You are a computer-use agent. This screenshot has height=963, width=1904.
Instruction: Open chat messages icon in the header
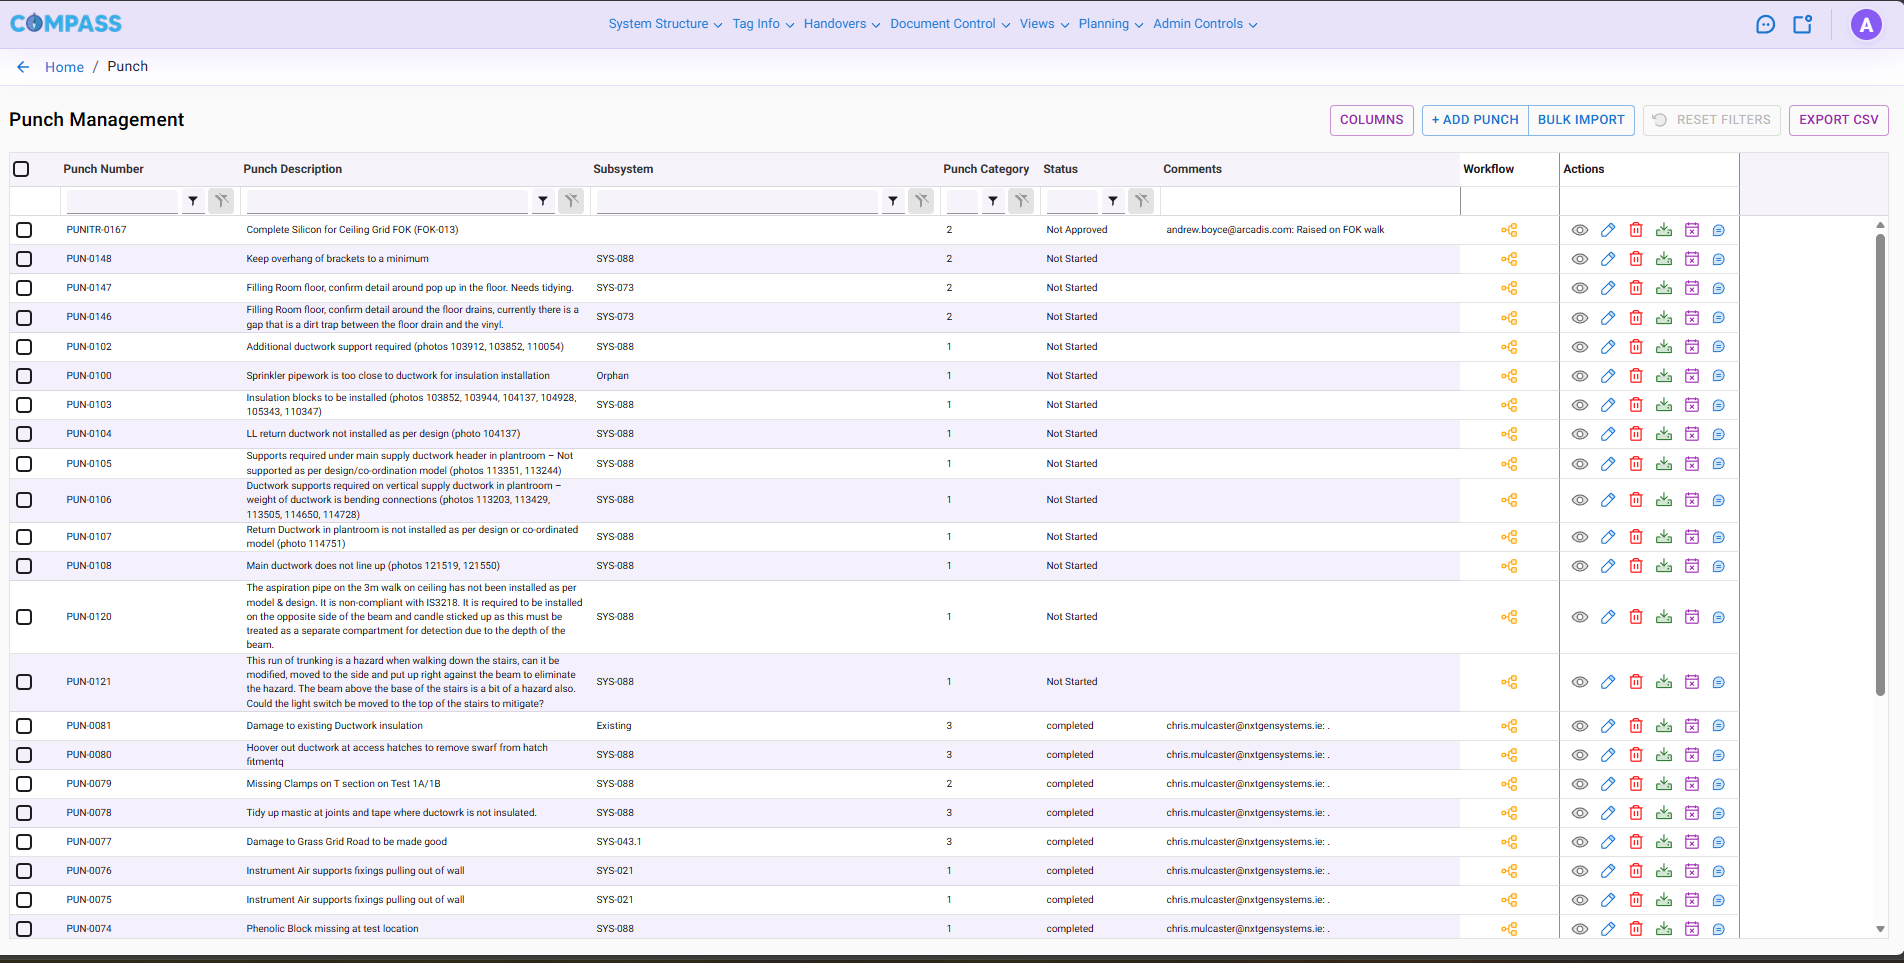click(x=1764, y=24)
